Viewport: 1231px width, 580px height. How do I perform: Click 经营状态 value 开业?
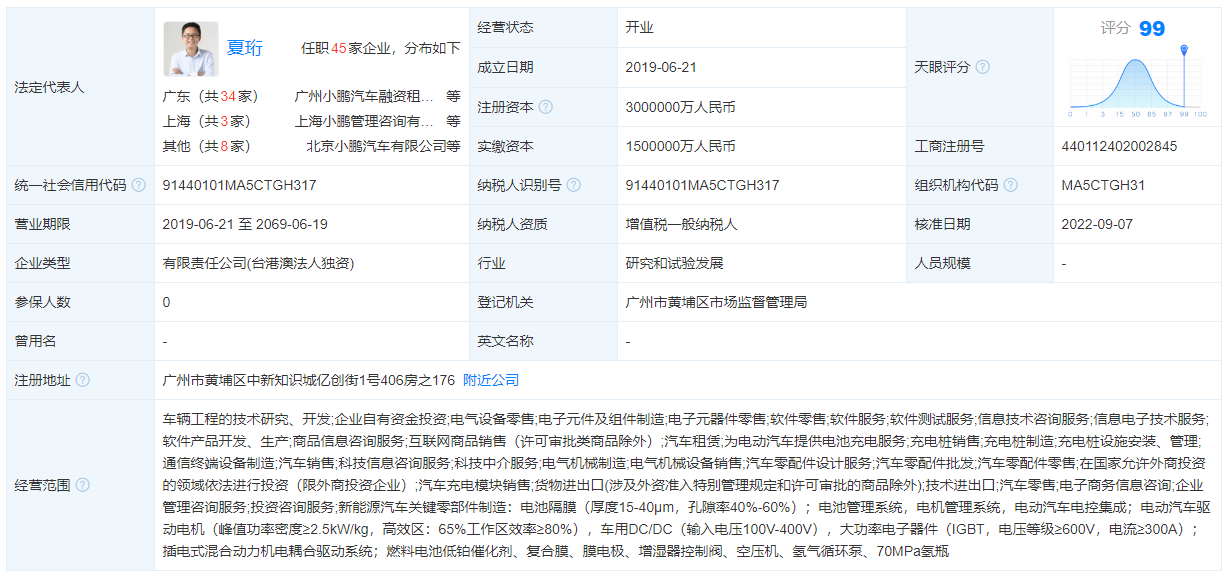(639, 28)
